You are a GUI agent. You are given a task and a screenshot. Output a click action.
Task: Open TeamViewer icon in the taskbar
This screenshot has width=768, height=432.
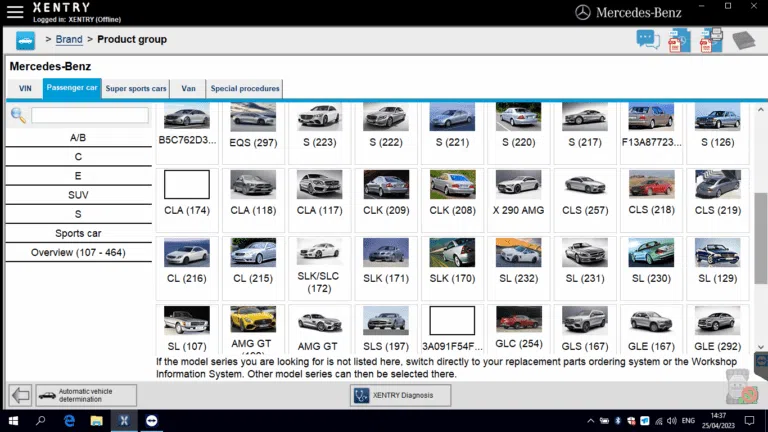click(152, 421)
